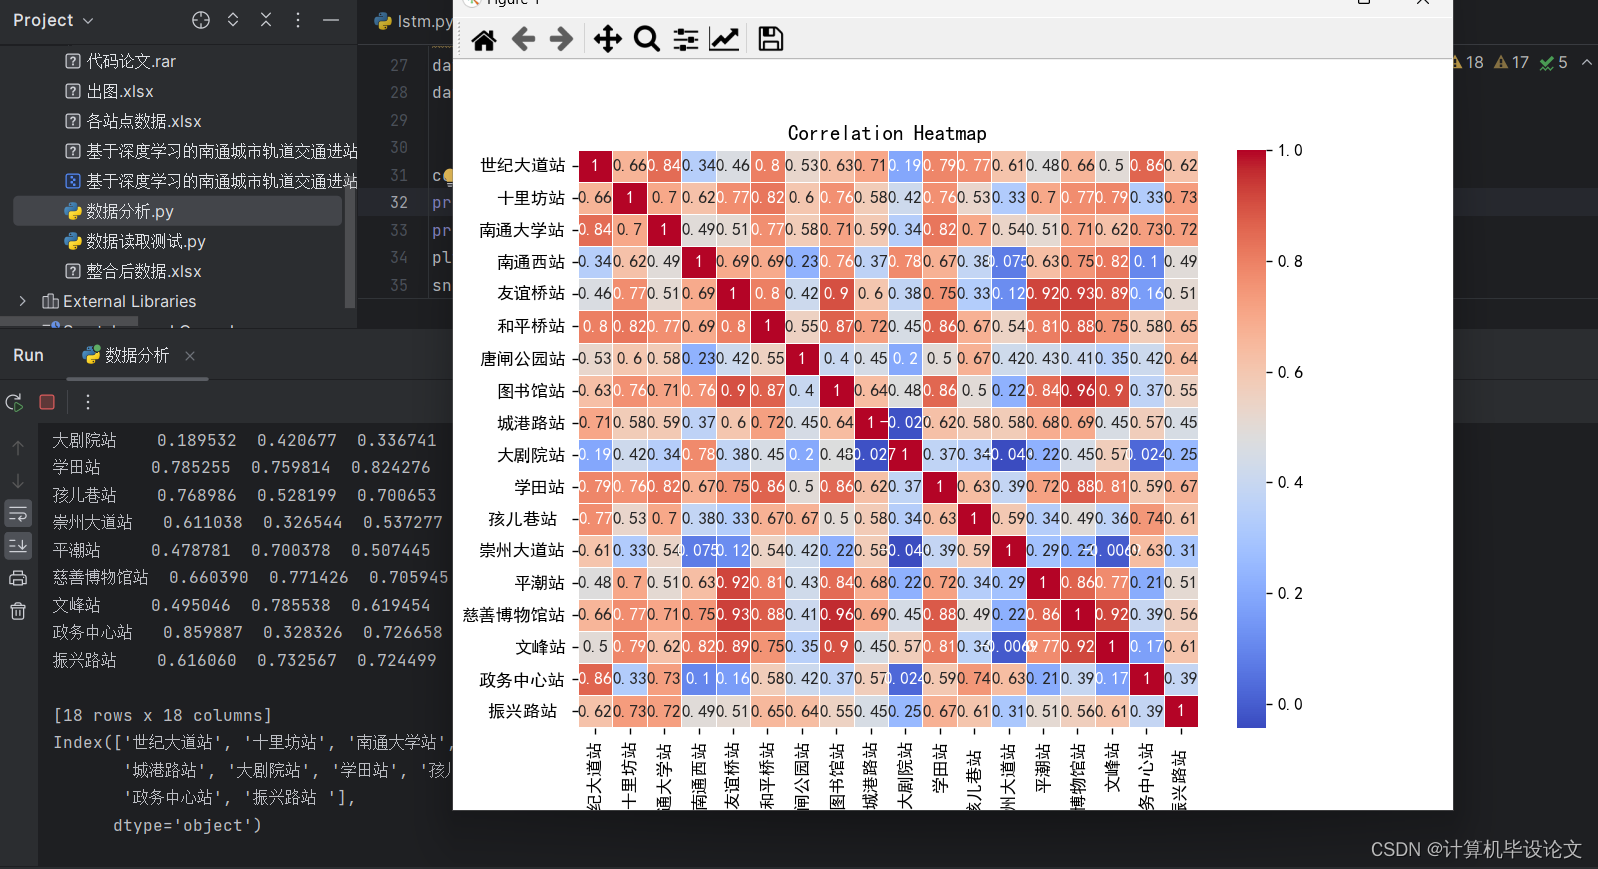Click the Correlation Heatmap title
Viewport: 1598px width, 869px height.
[x=887, y=133]
